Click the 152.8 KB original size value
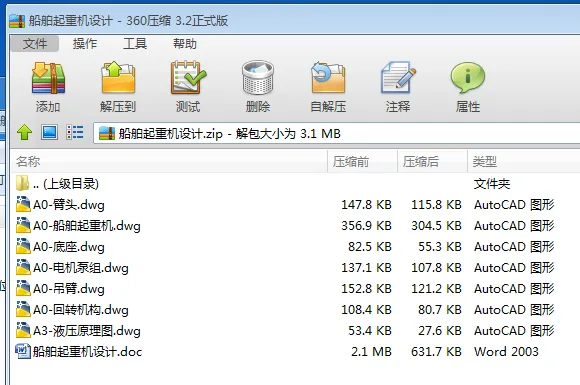Image resolution: width=580 pixels, height=385 pixels. [x=366, y=288]
